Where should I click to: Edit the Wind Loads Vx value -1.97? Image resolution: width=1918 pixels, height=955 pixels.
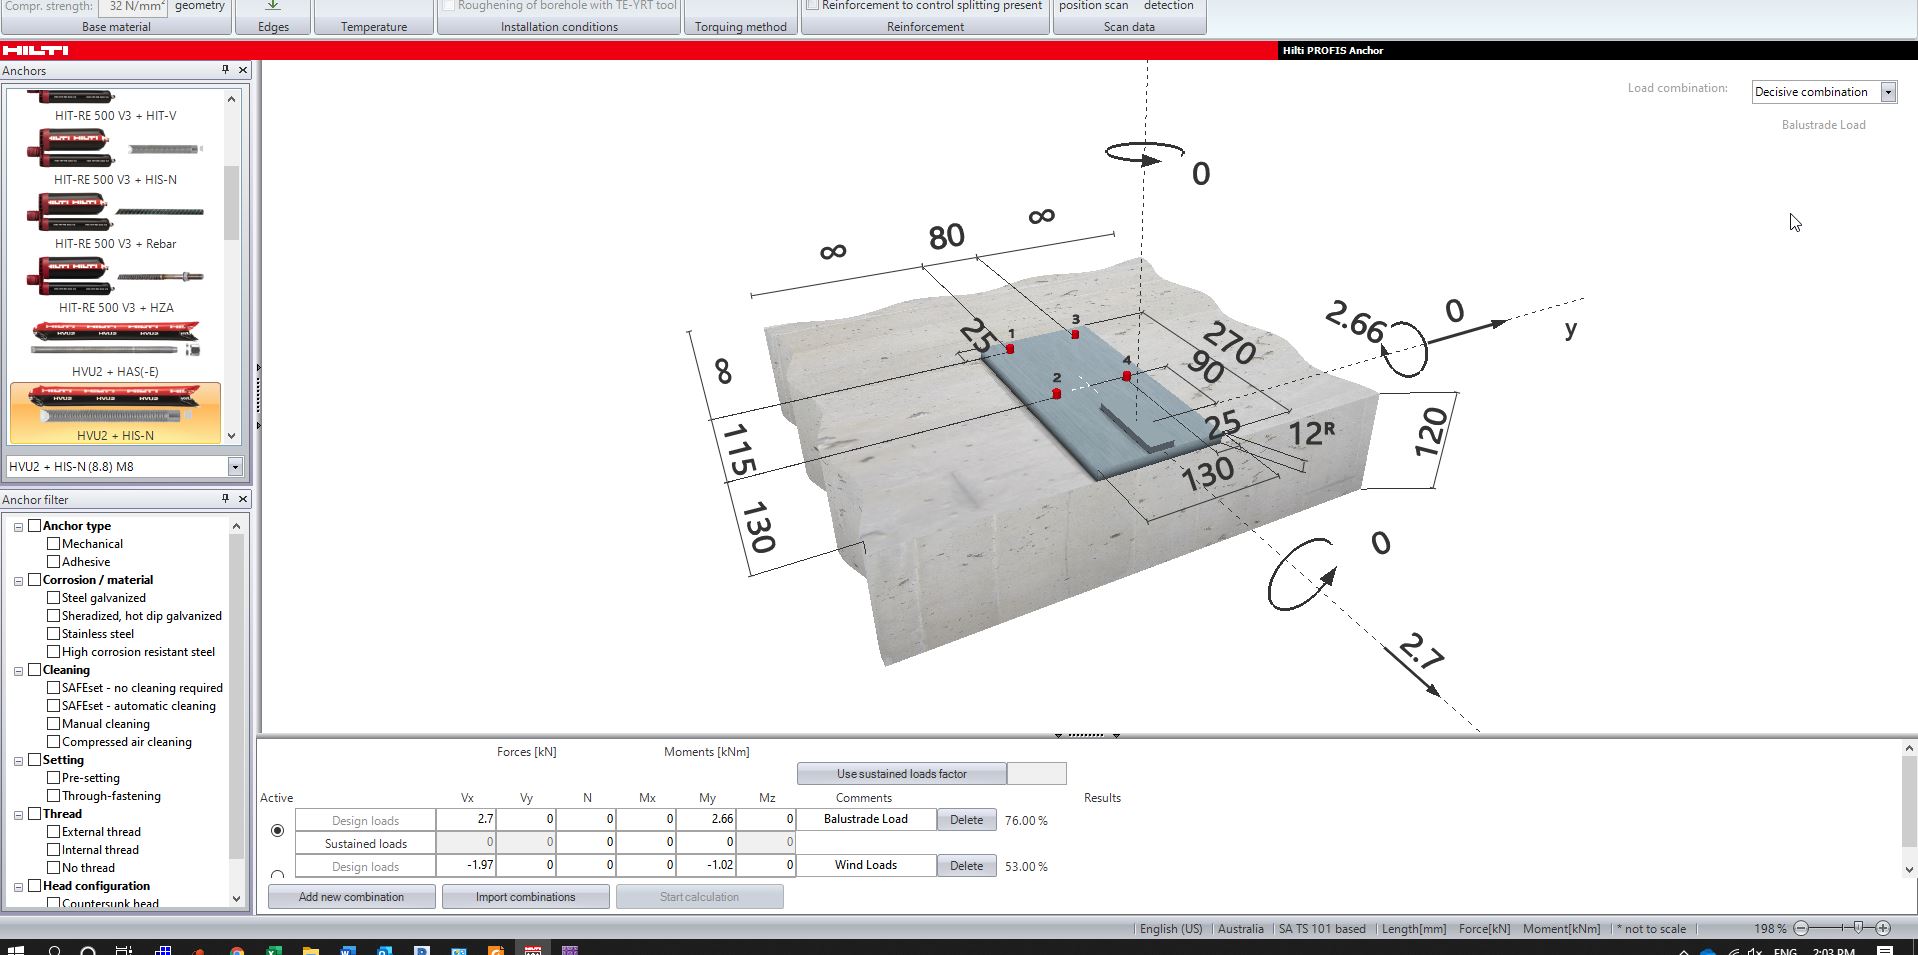coord(466,865)
